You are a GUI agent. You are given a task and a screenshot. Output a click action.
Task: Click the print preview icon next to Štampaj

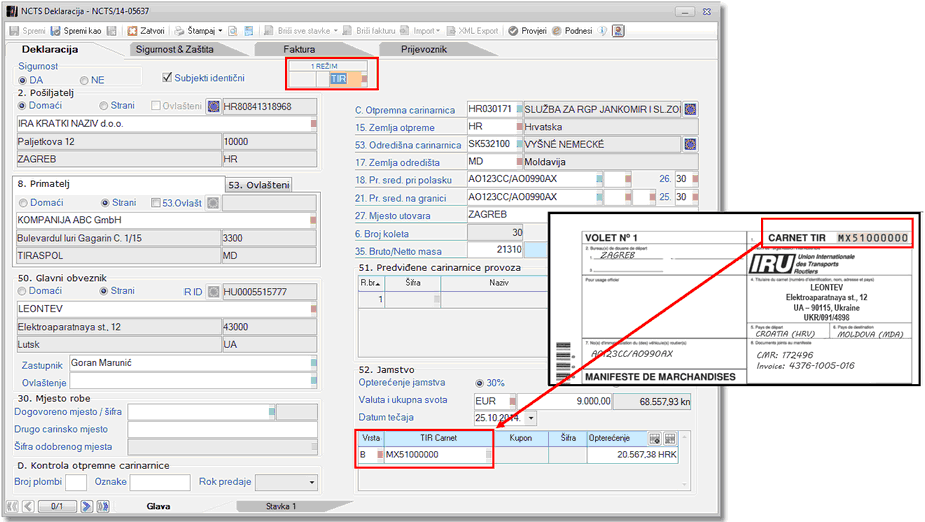point(233,31)
